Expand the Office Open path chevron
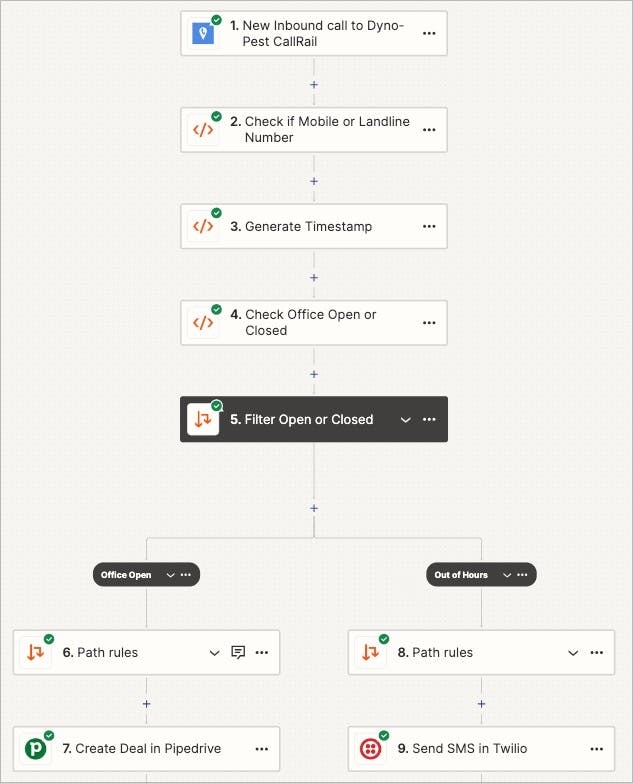Image resolution: width=633 pixels, height=783 pixels. (x=169, y=575)
